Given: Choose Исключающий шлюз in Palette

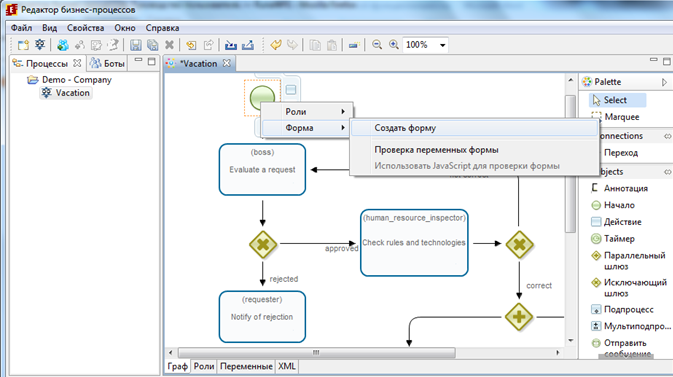Looking at the screenshot, I should point(629,288).
